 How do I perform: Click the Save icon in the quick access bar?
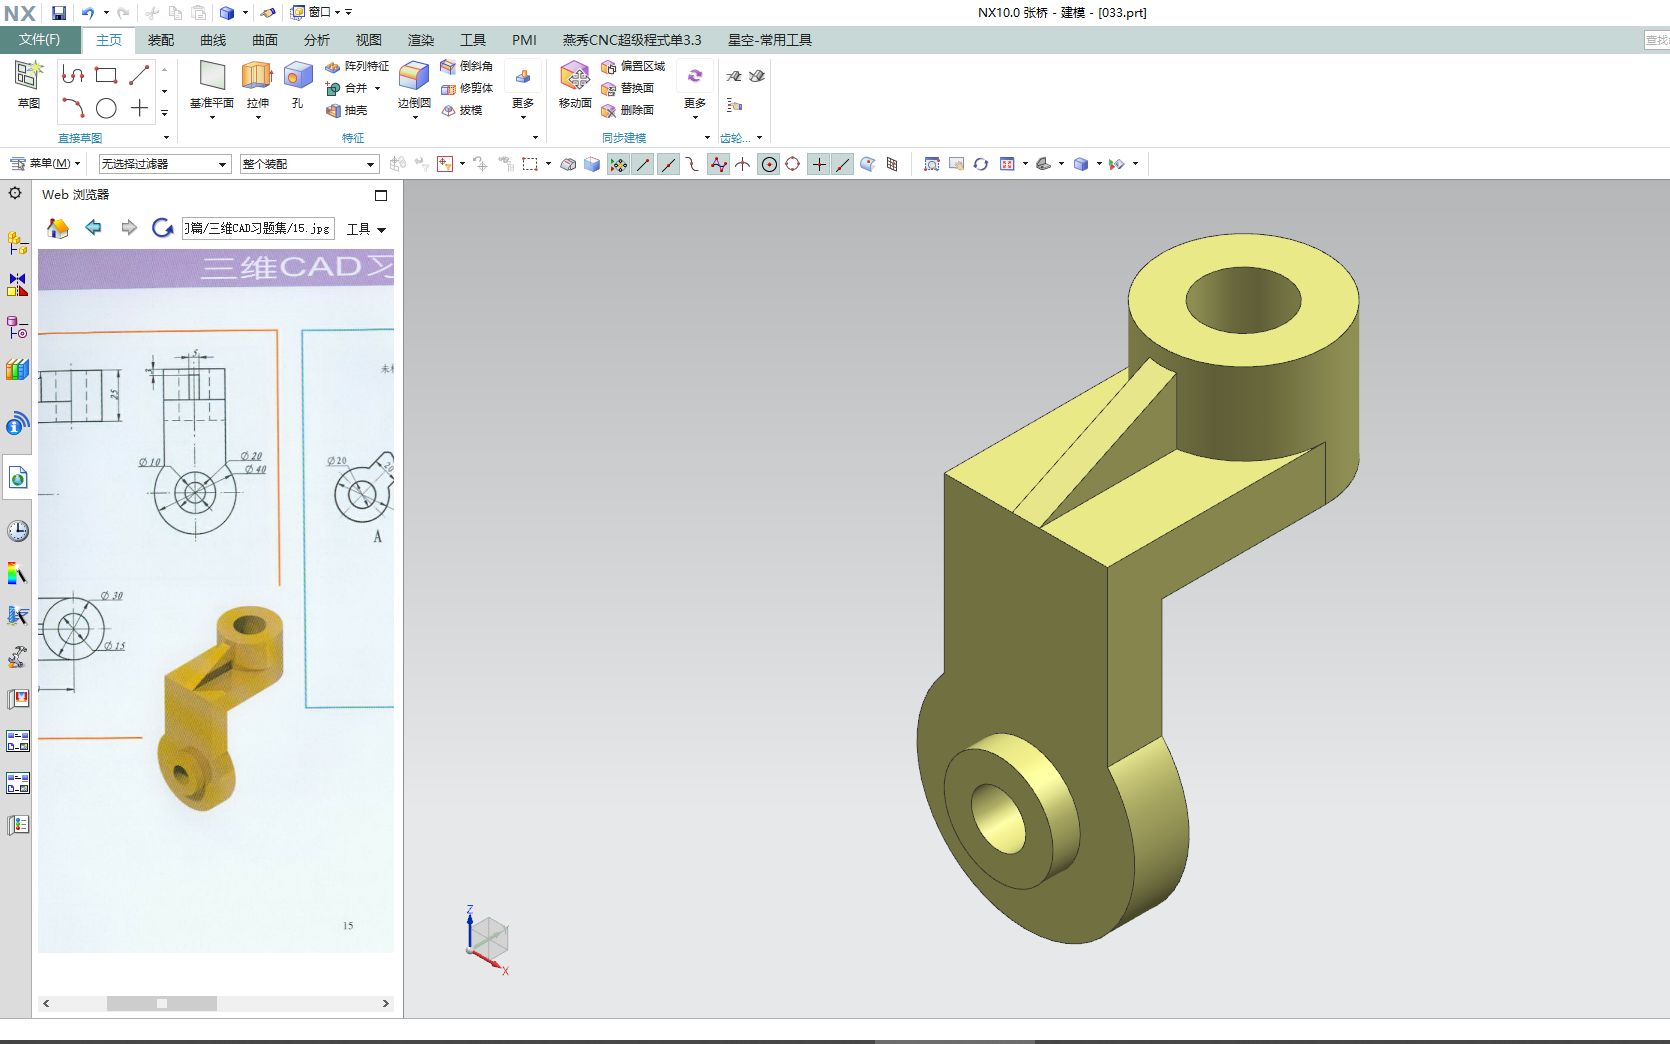coord(59,13)
